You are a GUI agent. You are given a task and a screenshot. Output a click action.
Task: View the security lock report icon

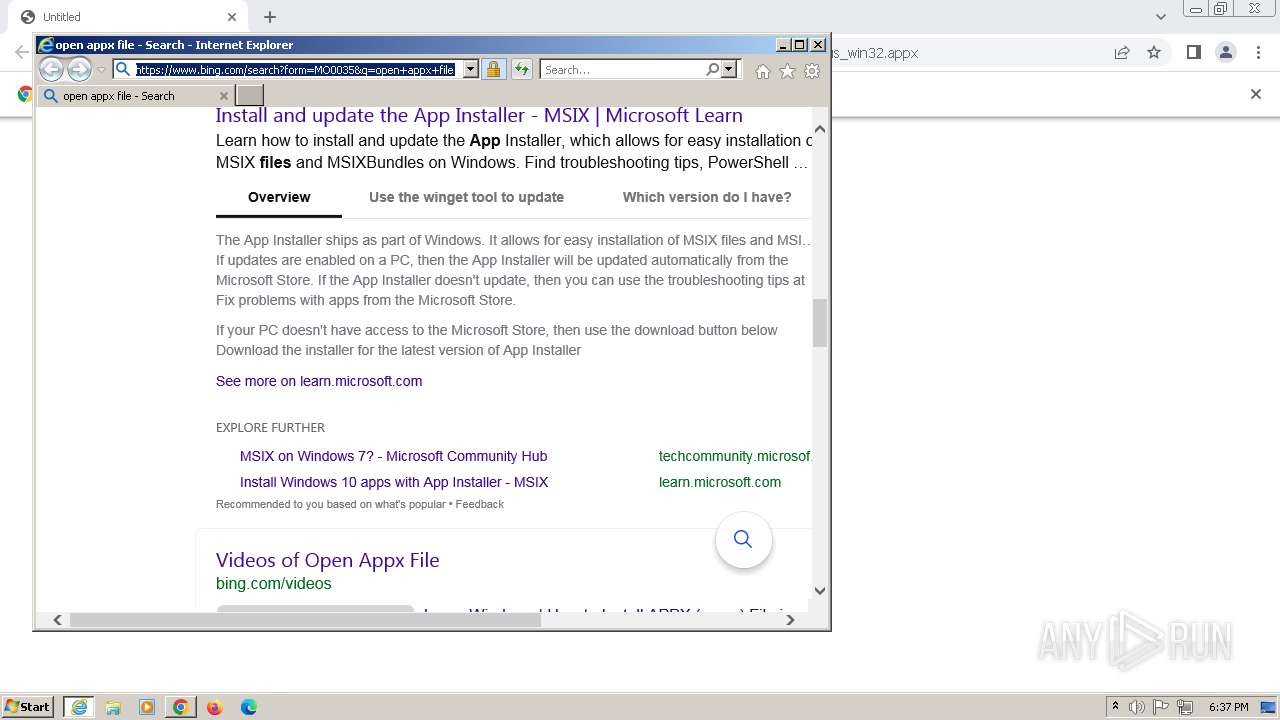[x=493, y=70]
